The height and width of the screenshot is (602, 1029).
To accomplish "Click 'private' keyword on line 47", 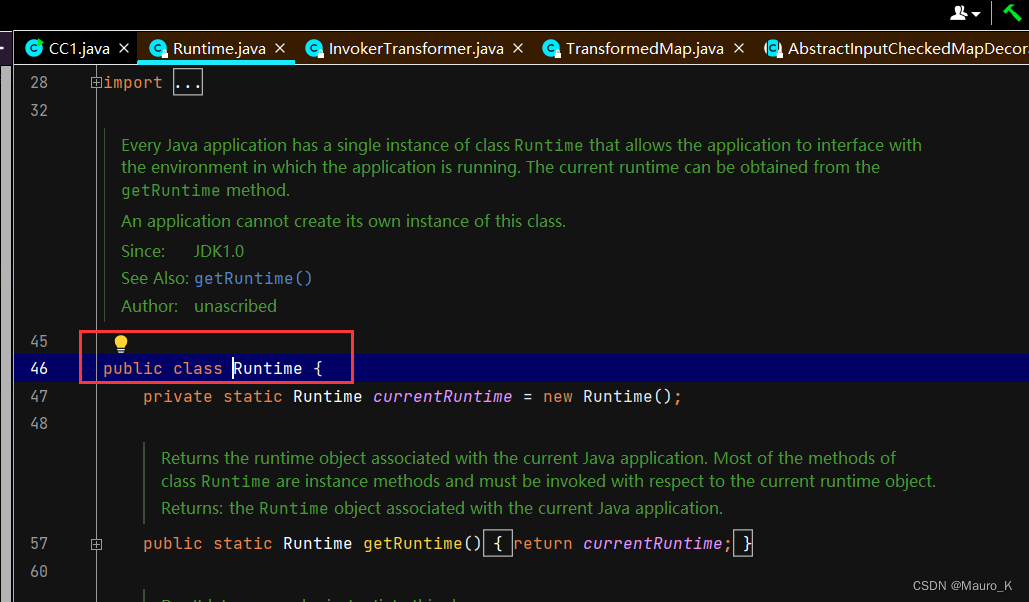I will coord(178,397).
